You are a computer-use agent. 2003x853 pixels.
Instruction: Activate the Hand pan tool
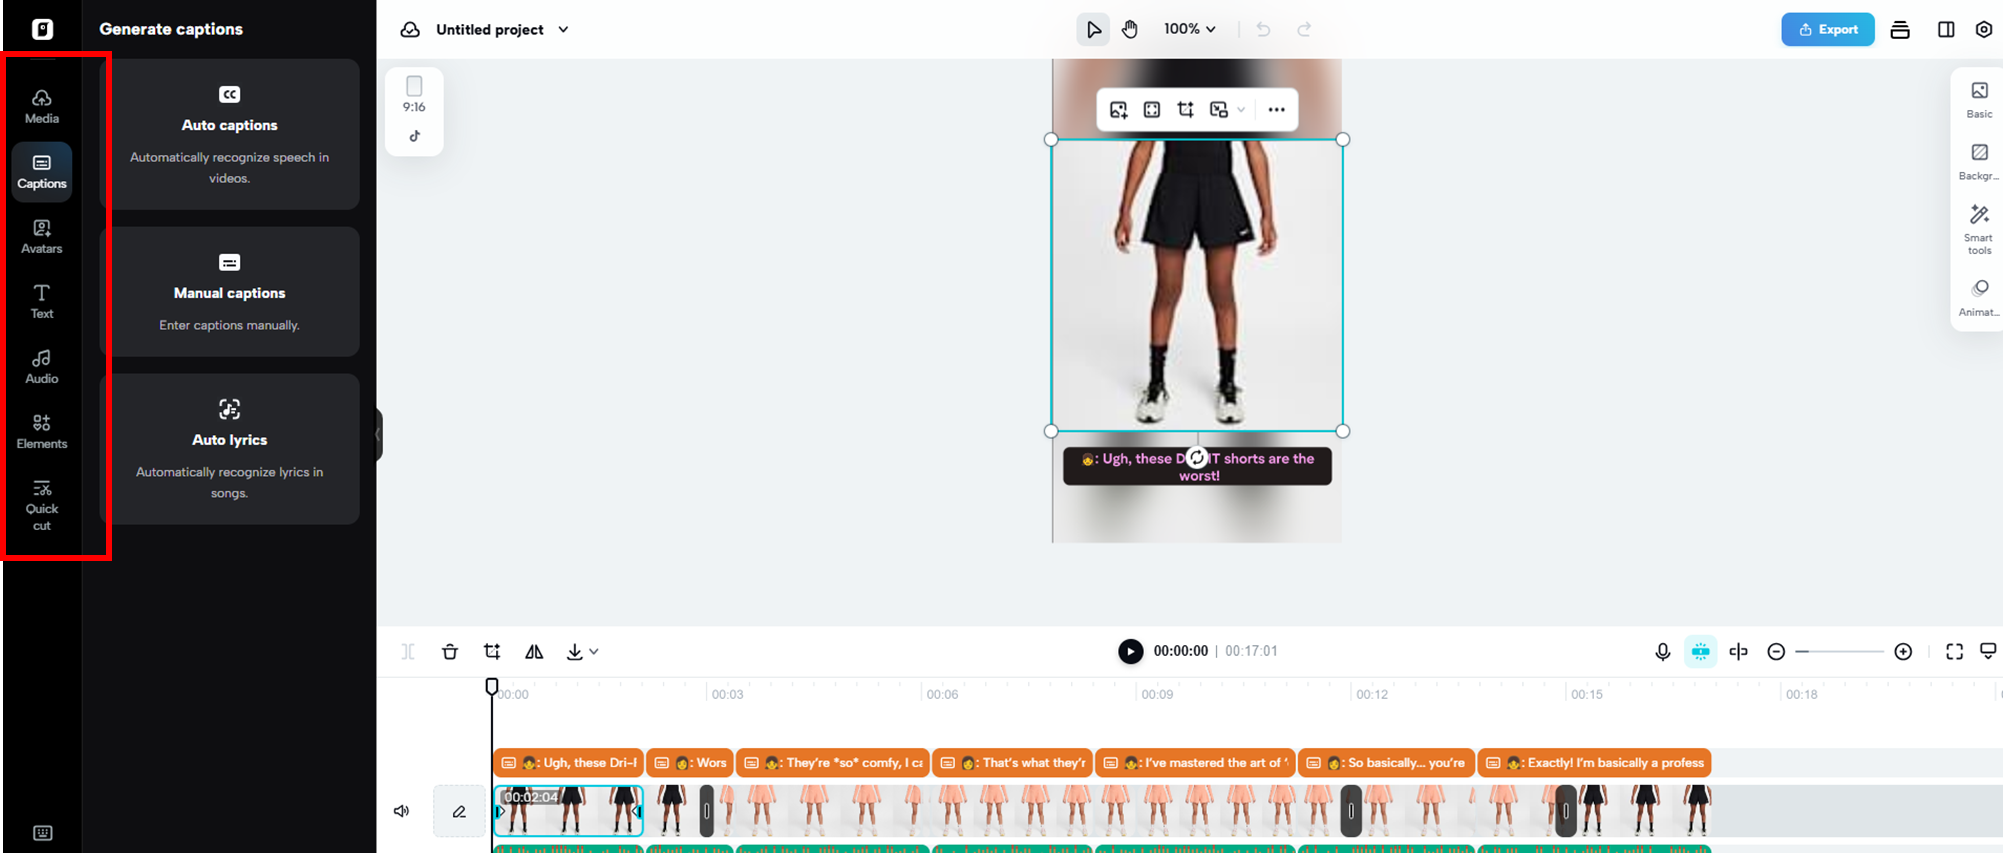tap(1130, 29)
